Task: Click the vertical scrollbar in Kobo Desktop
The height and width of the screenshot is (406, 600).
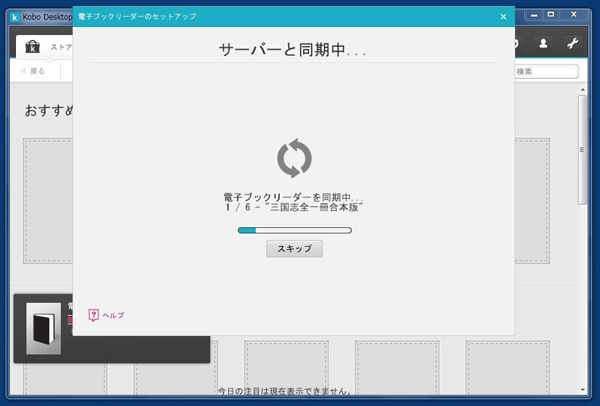Action: (x=582, y=149)
